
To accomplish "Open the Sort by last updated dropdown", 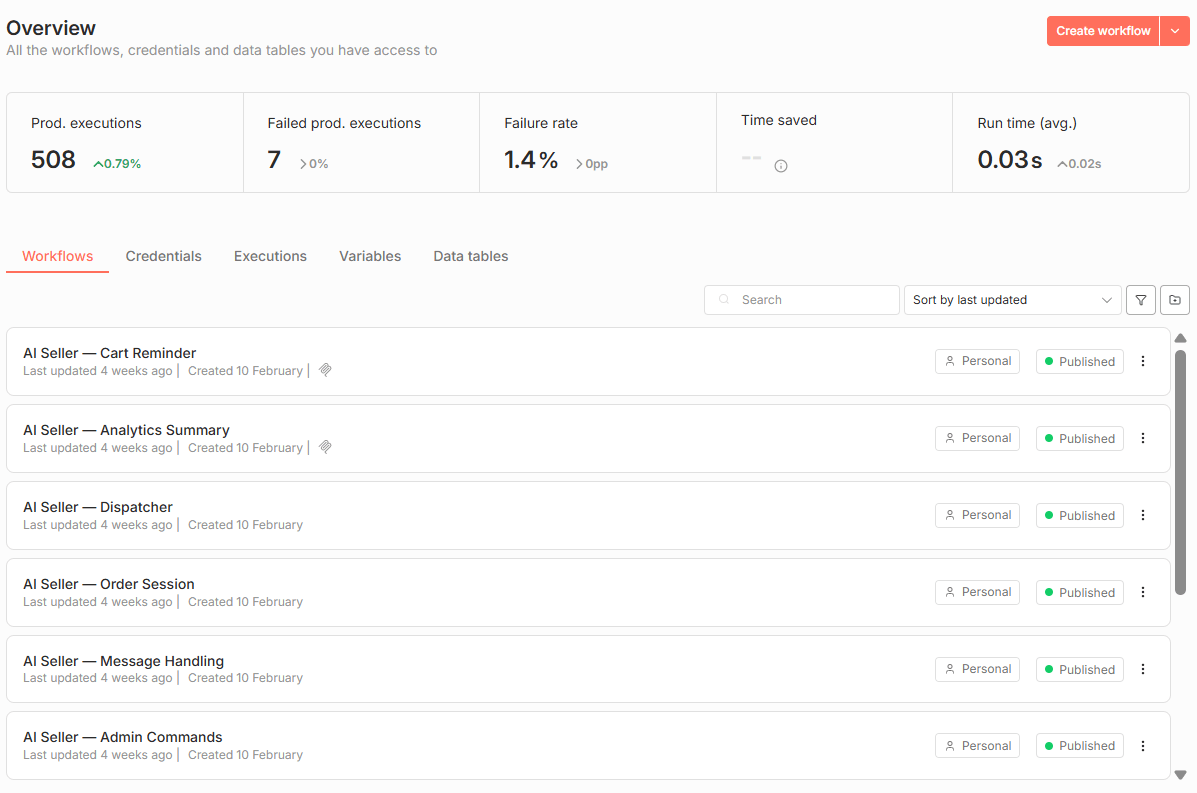I will coord(1012,300).
